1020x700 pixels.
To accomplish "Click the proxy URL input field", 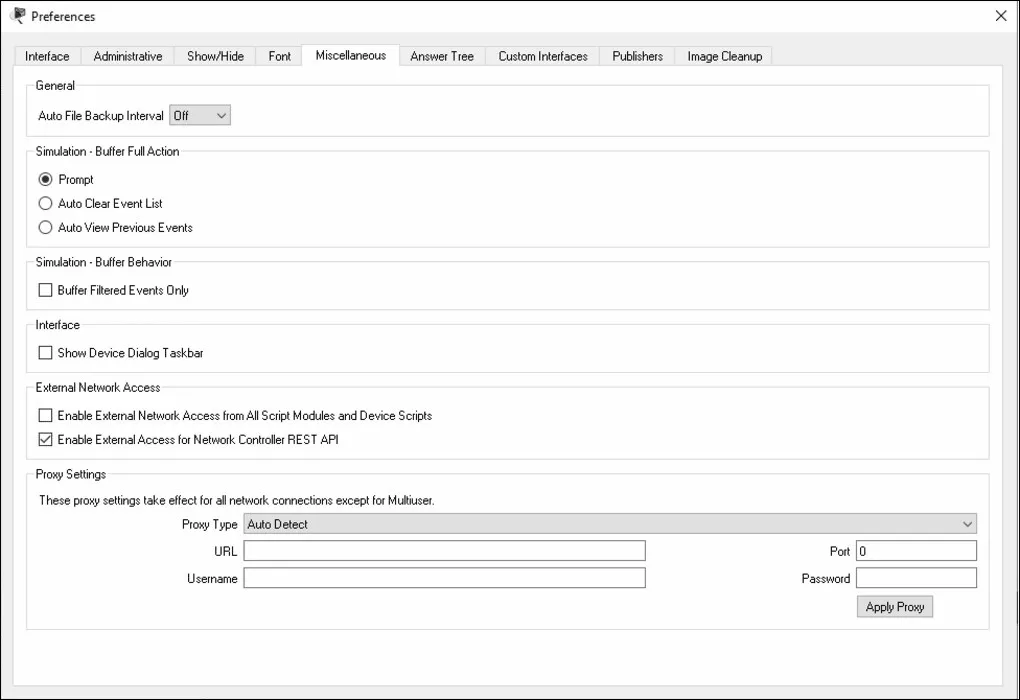I will 444,551.
